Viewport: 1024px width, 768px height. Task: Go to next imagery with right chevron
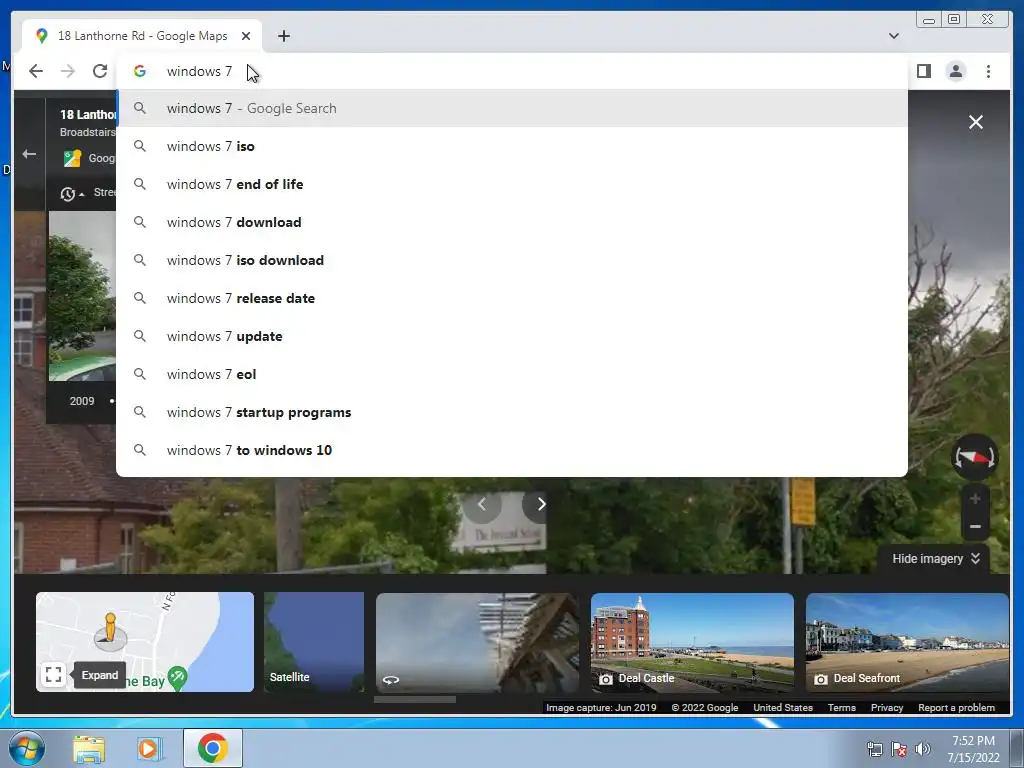[540, 504]
